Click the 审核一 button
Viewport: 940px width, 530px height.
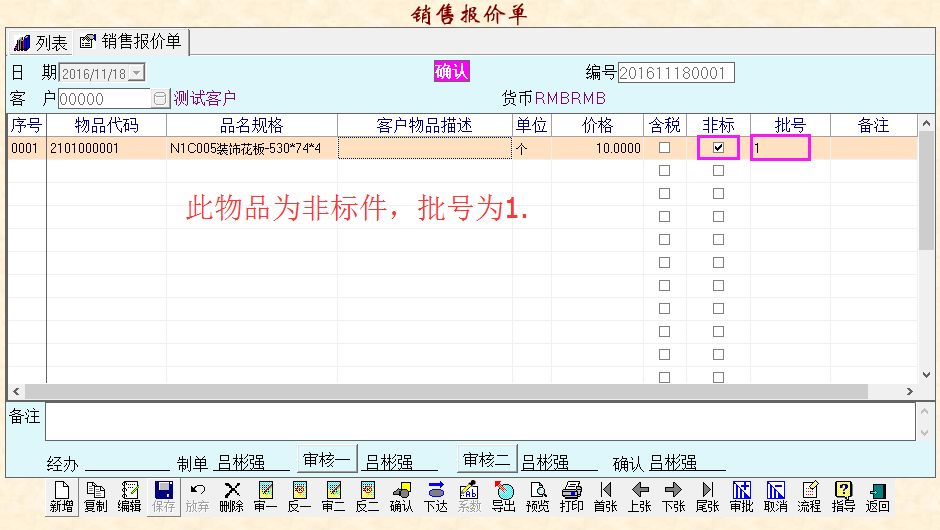[x=327, y=459]
